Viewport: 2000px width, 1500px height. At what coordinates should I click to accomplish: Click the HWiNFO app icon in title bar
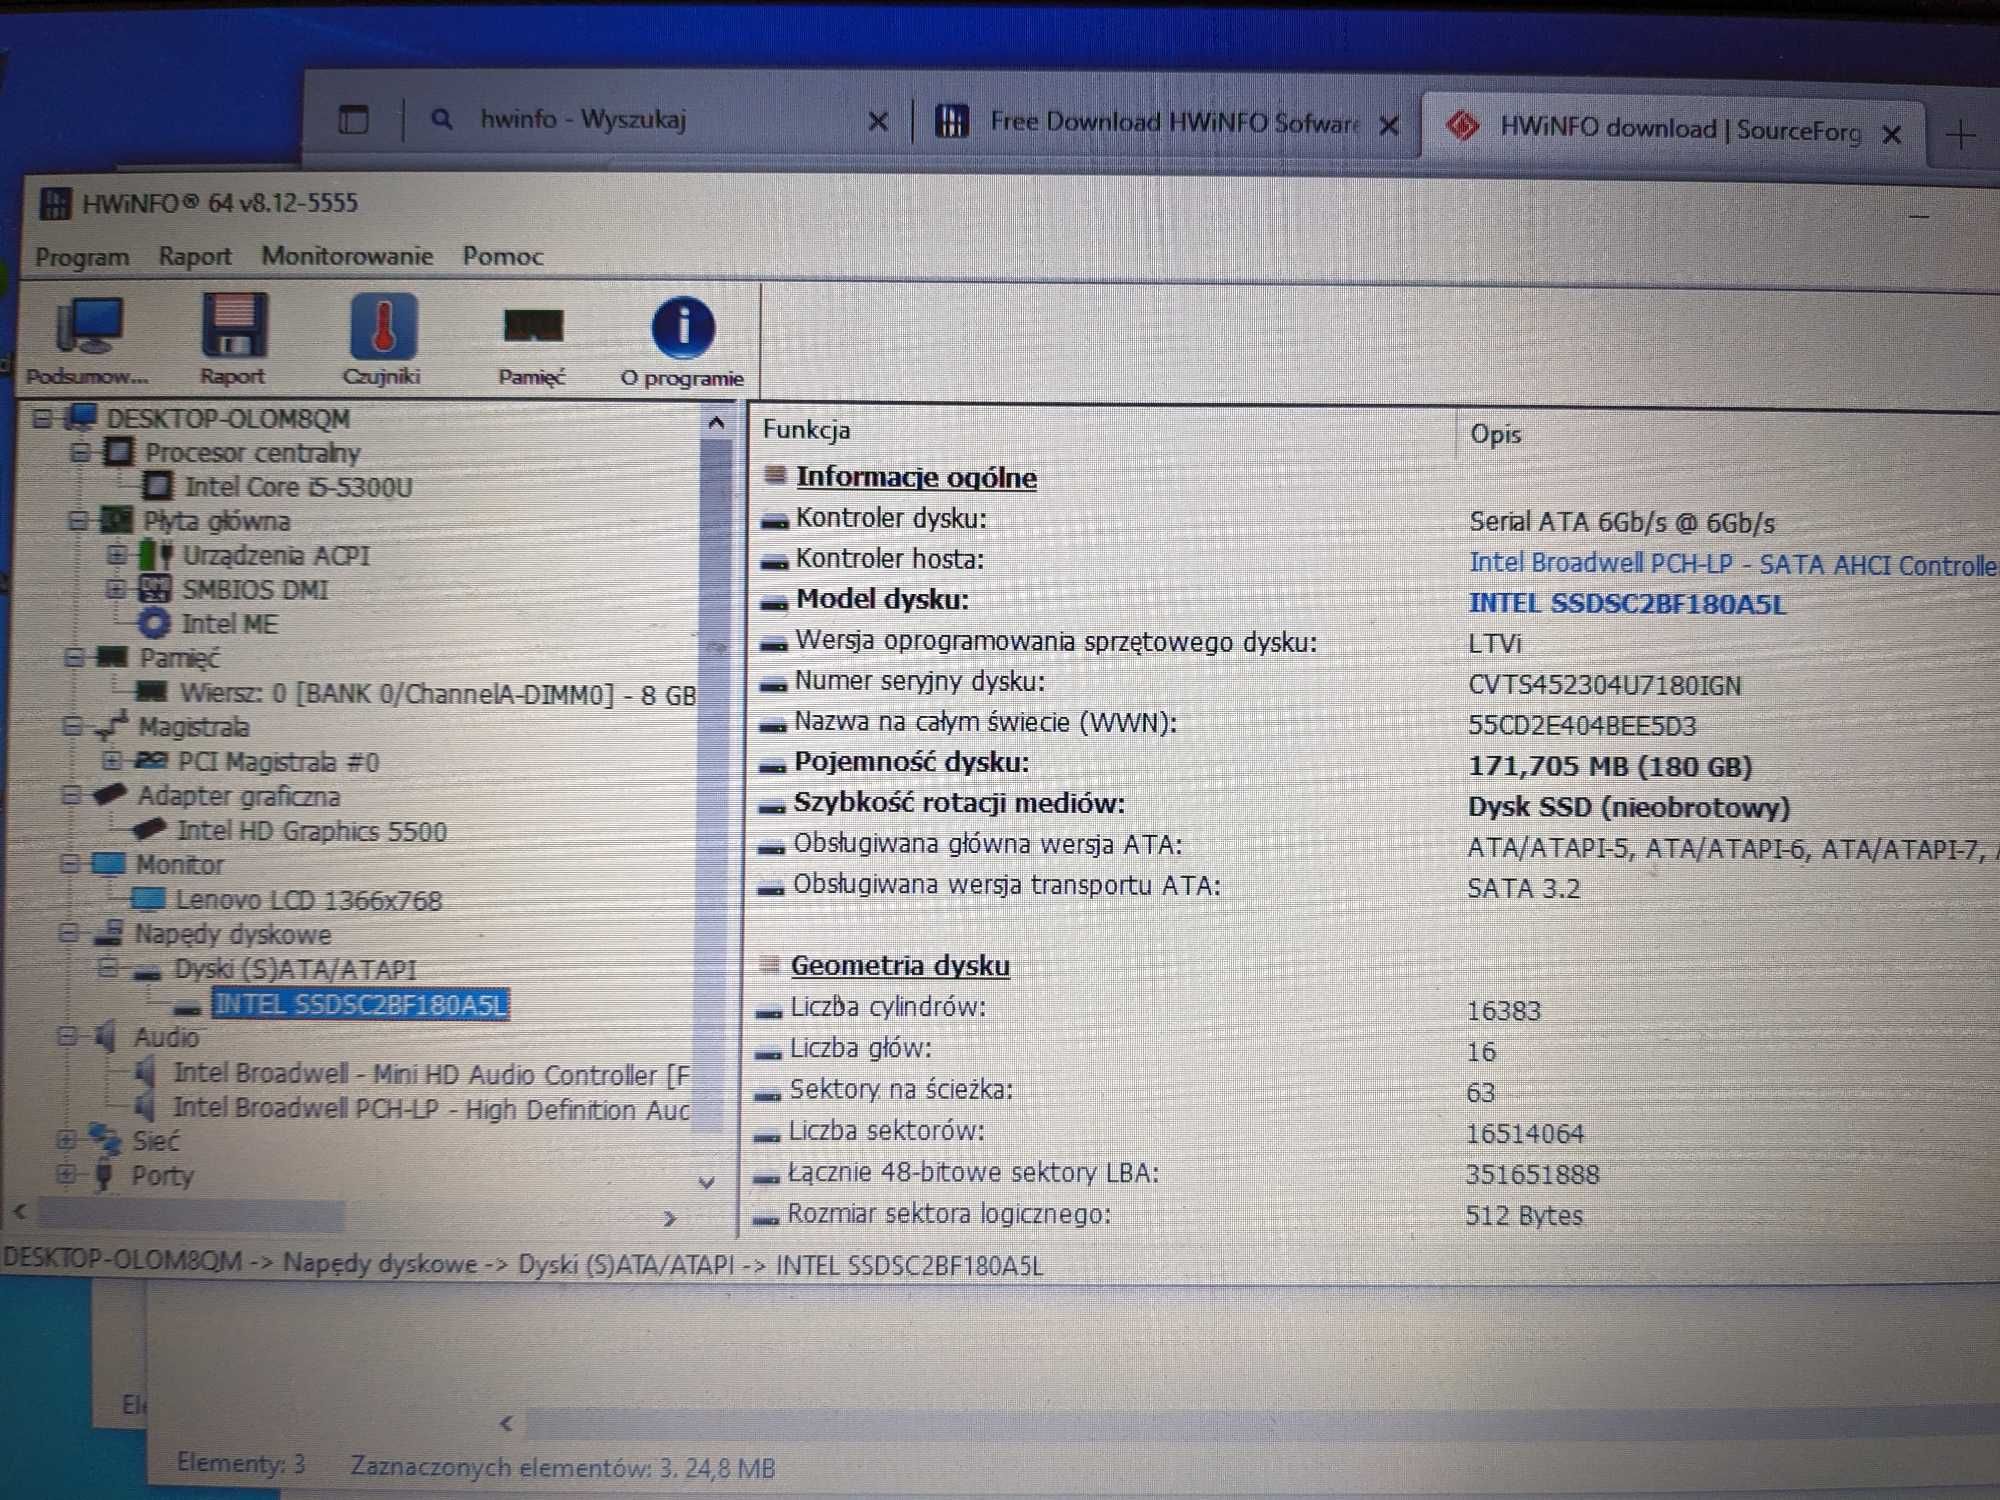[x=54, y=204]
